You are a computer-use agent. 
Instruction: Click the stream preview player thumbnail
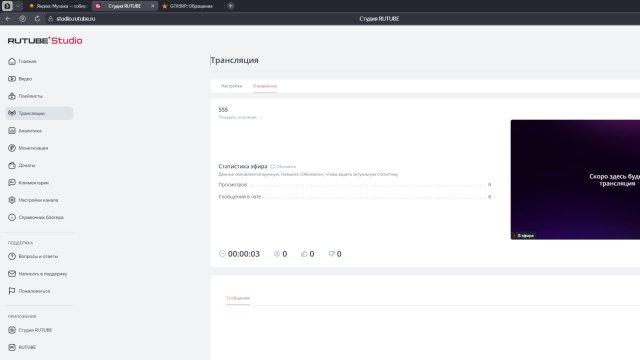pos(575,180)
